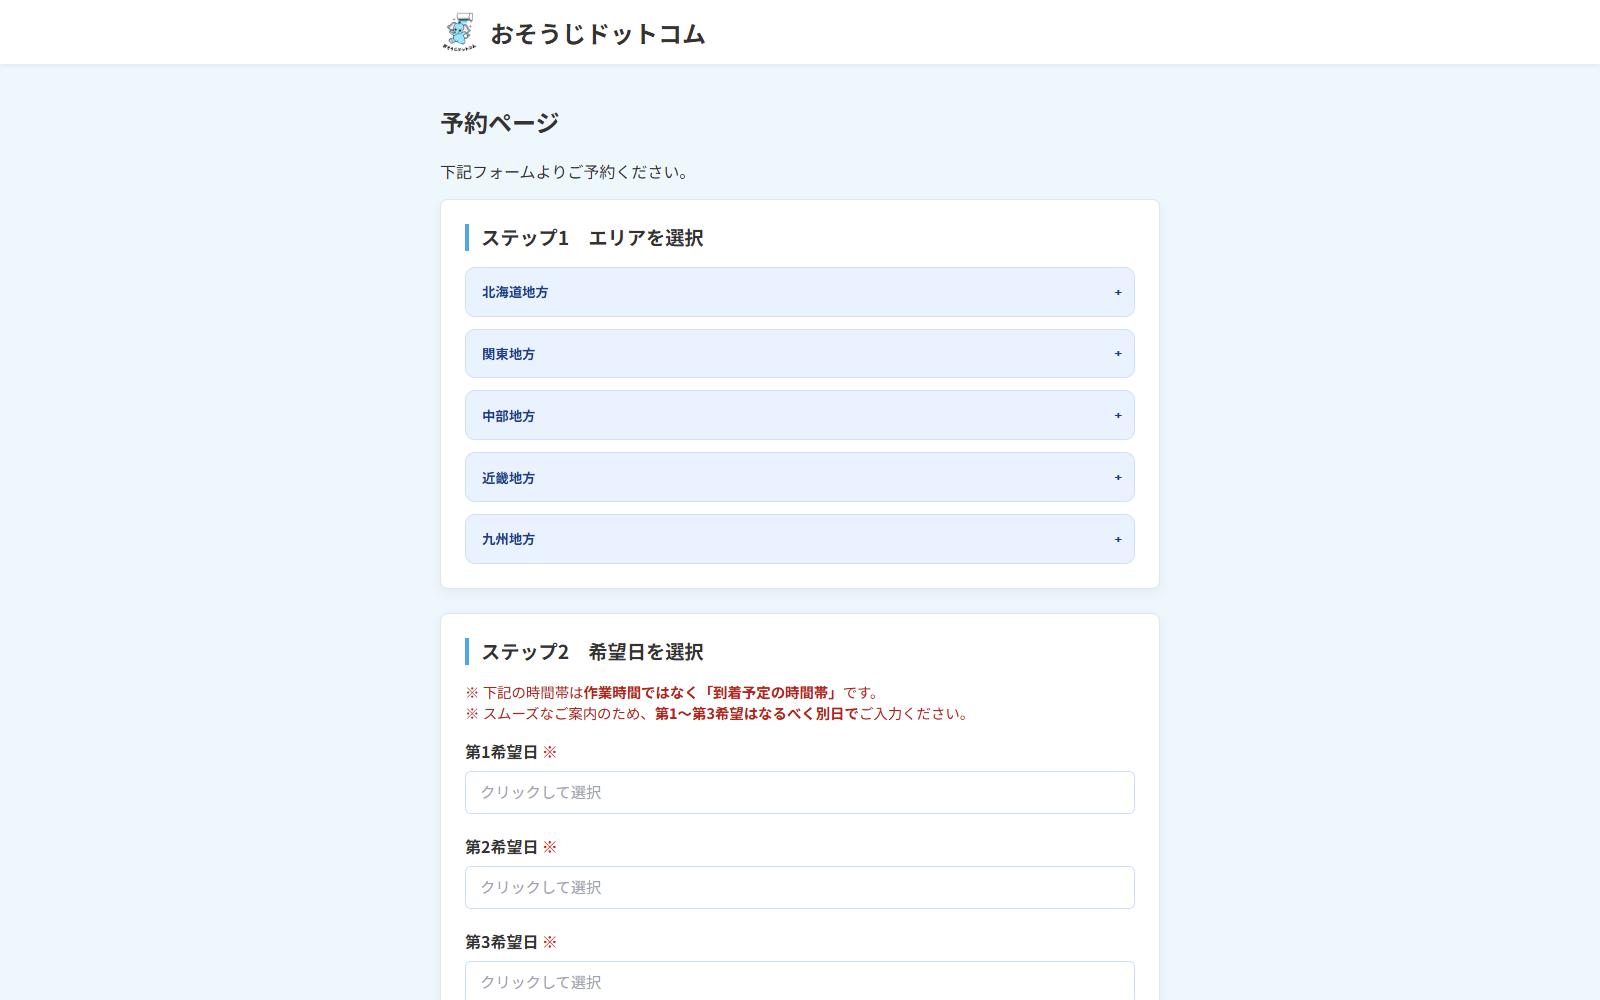
Task: Expand the 近畿地方 area section
Action: point(800,477)
